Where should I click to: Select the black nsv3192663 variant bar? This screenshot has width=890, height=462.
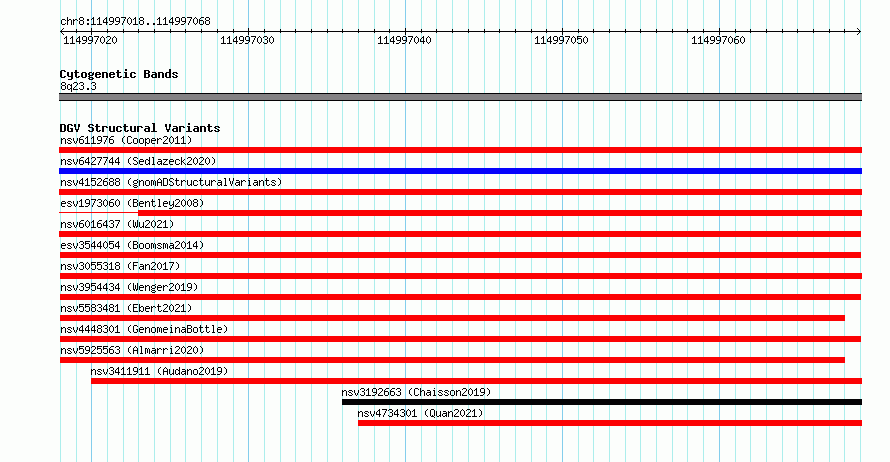(602, 402)
